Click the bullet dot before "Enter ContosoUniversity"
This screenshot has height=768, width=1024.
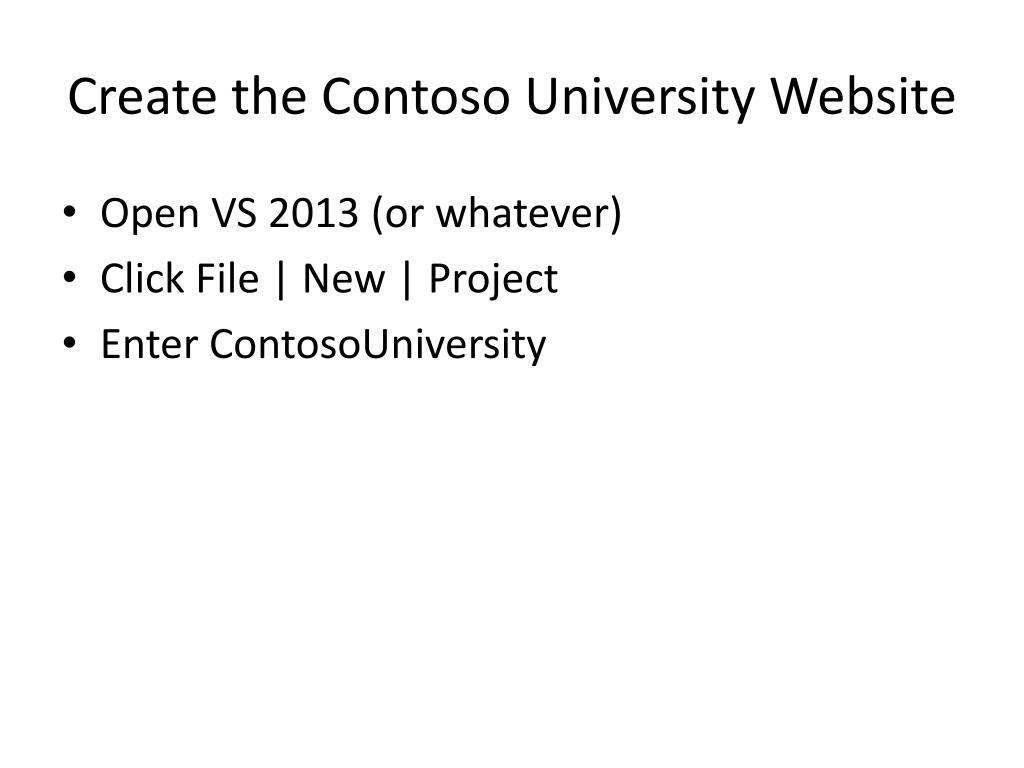point(70,343)
